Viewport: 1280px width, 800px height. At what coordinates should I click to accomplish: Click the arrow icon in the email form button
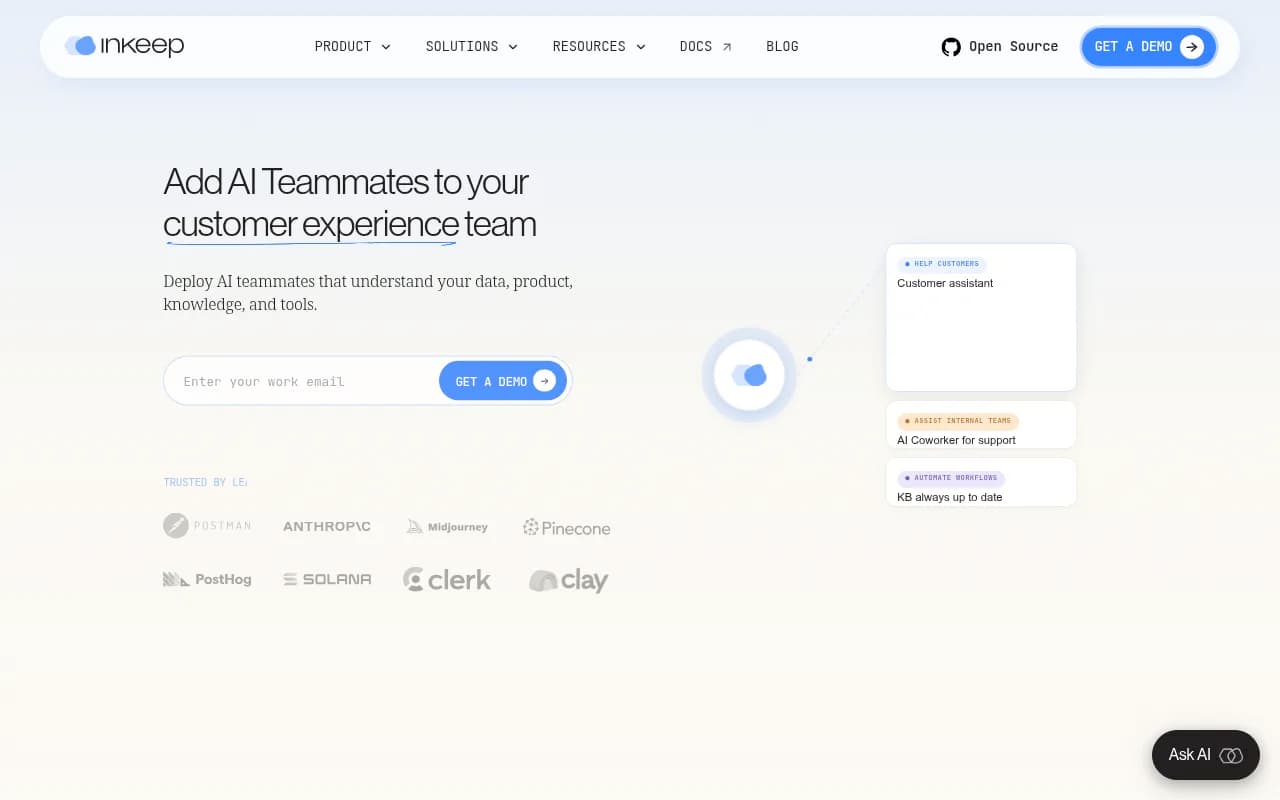[544, 381]
